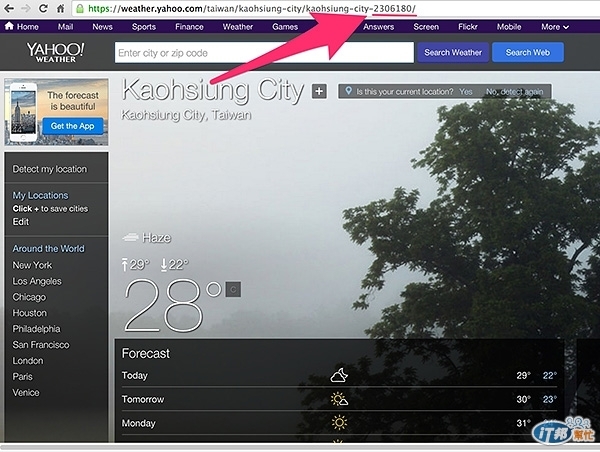
Task: Add Kaohsiung City with plus icon
Action: point(319,91)
